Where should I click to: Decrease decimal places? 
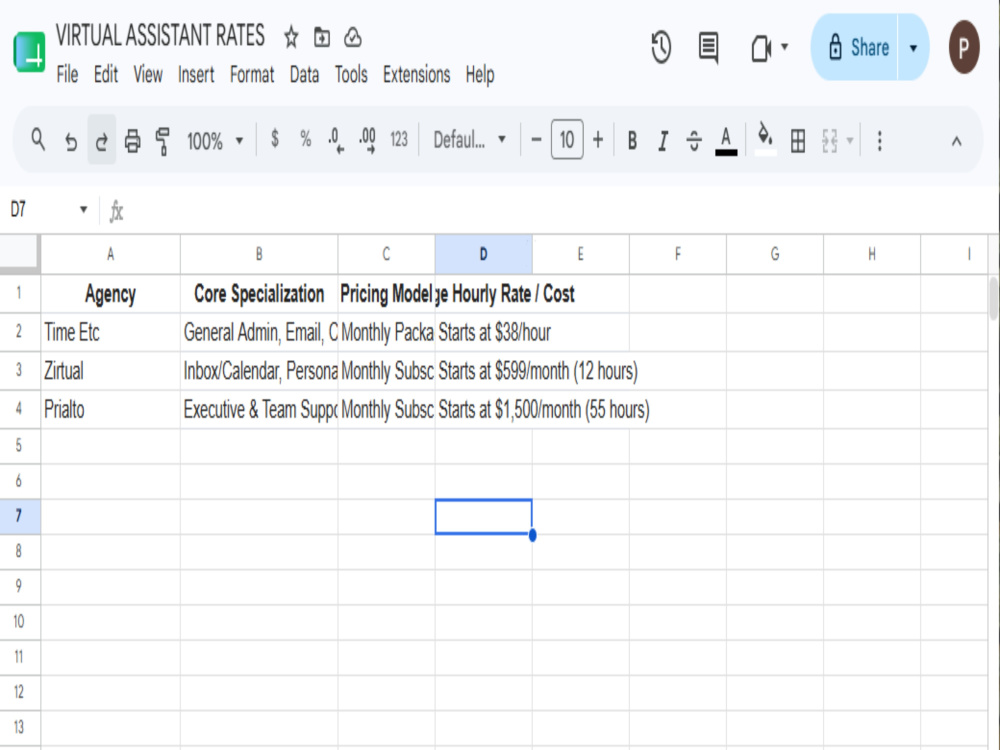click(x=336, y=140)
